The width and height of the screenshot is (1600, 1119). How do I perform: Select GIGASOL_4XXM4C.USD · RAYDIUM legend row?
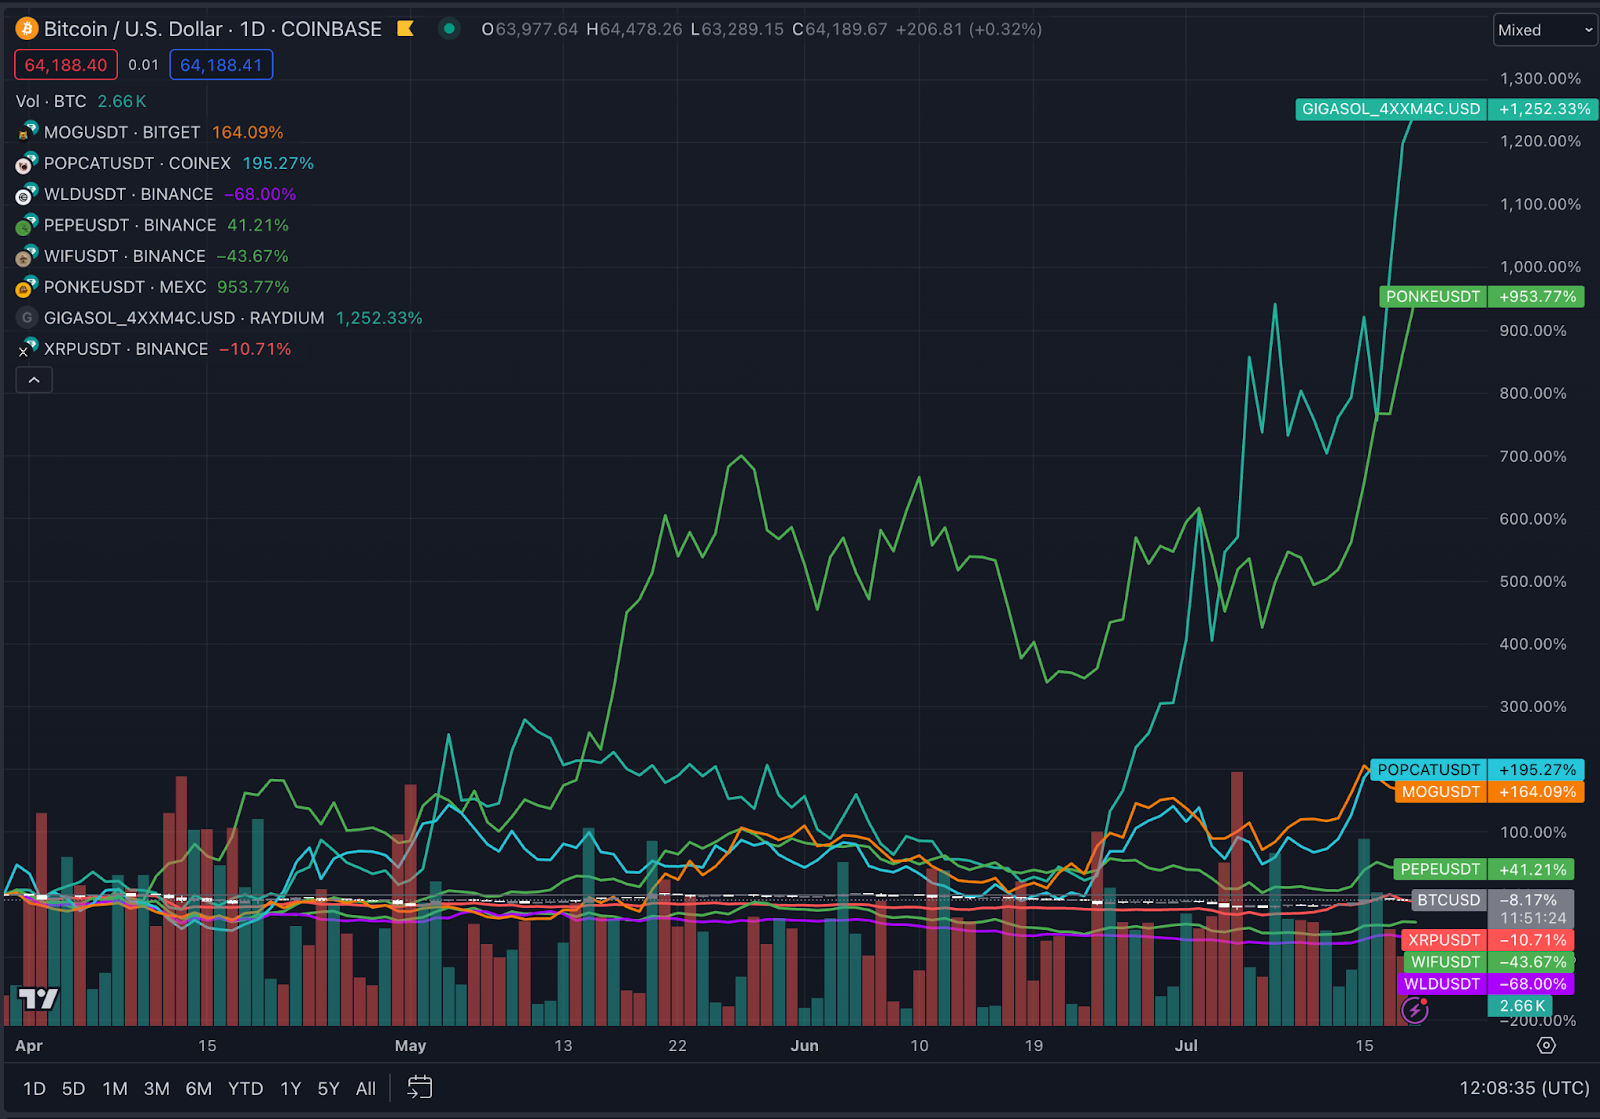point(220,318)
